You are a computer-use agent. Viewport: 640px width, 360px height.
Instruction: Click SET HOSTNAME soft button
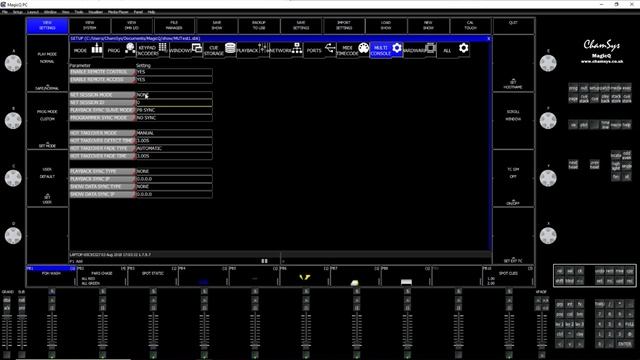pos(513,63)
